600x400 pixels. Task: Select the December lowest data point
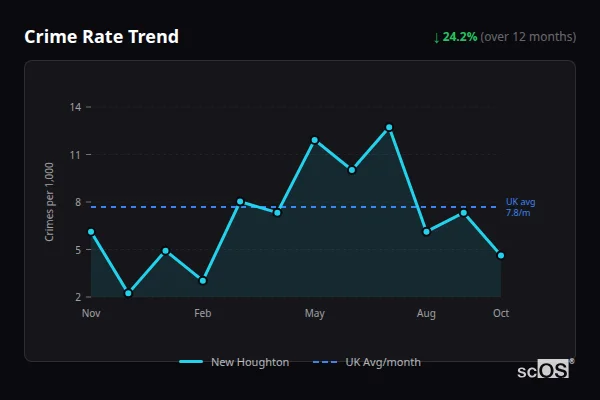click(x=128, y=293)
